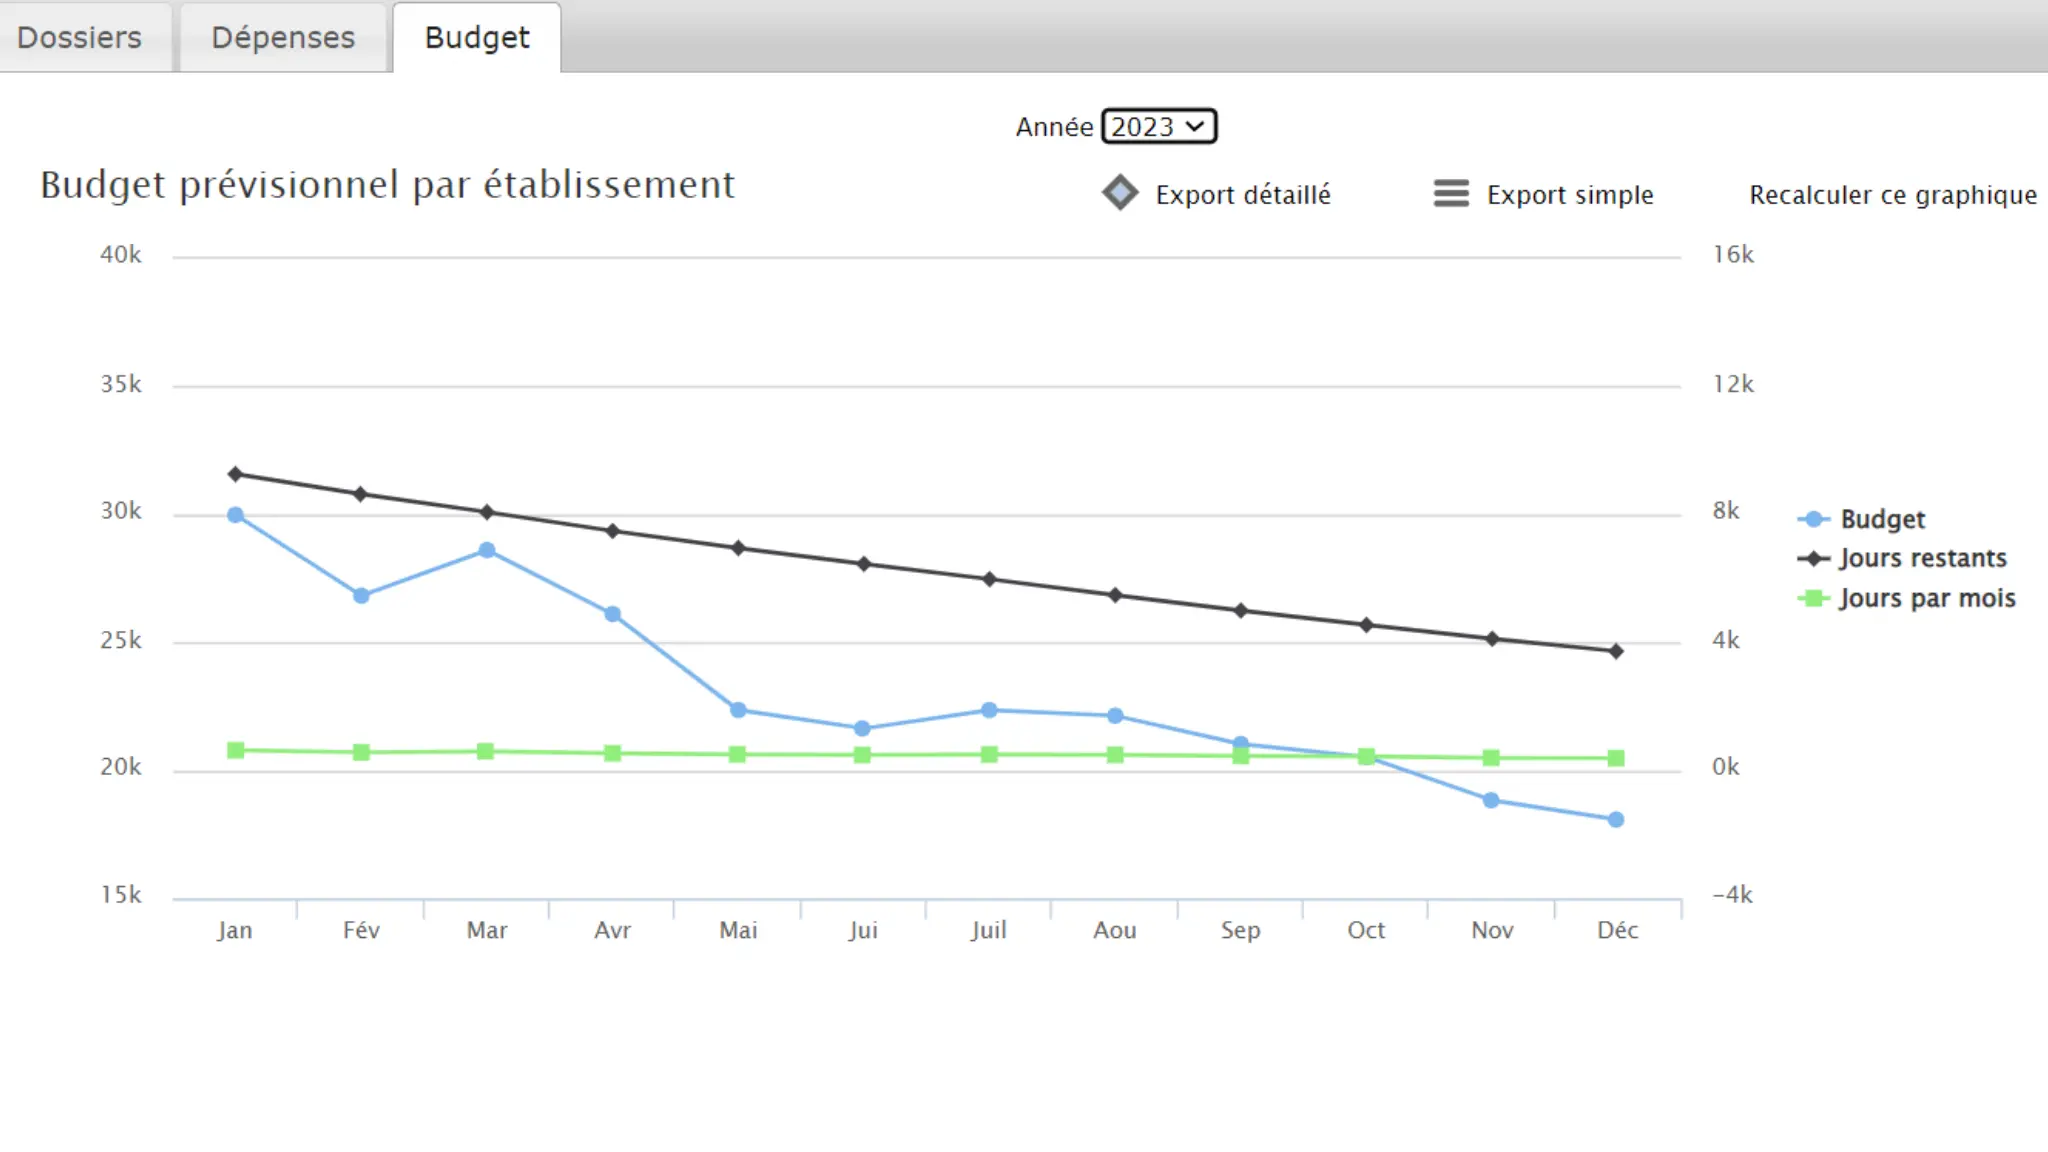Click the −4k right axis label

[1732, 895]
